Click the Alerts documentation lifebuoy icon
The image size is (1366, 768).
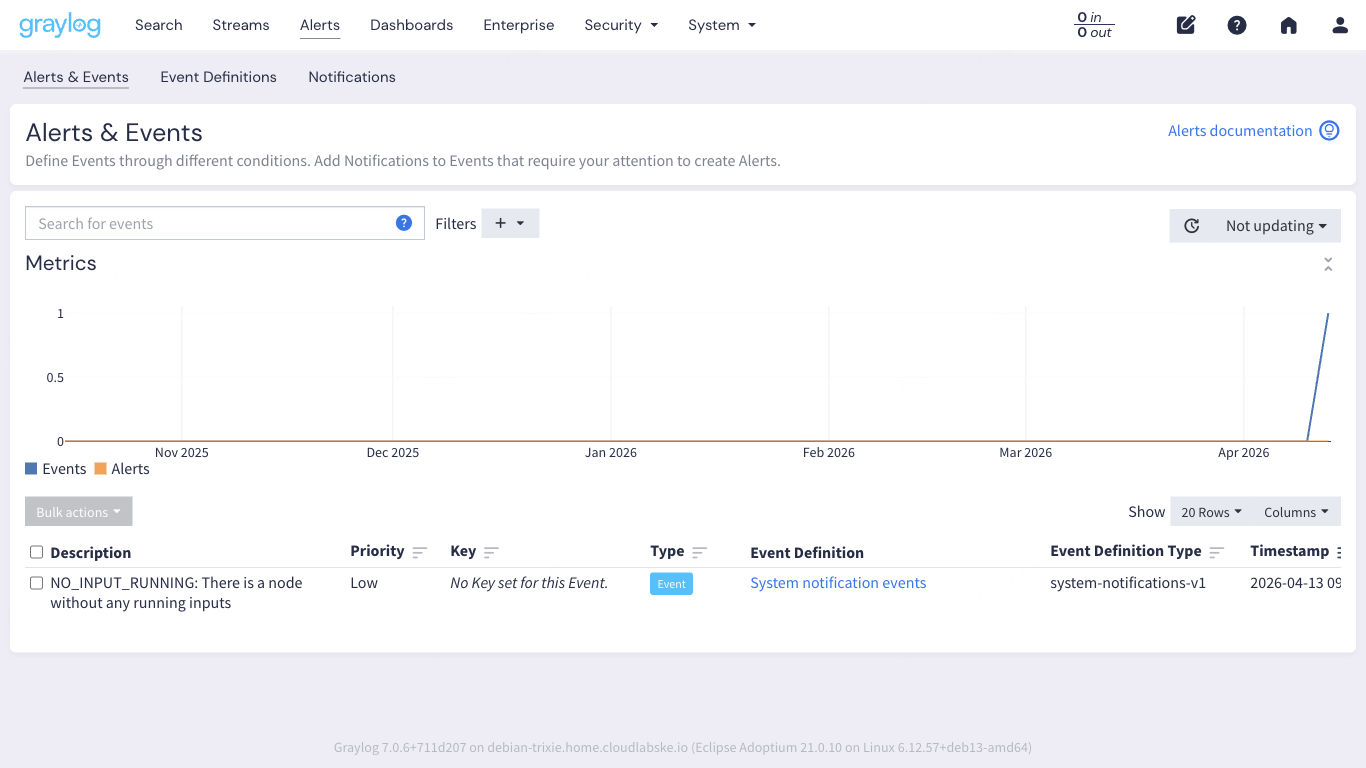click(x=1329, y=130)
